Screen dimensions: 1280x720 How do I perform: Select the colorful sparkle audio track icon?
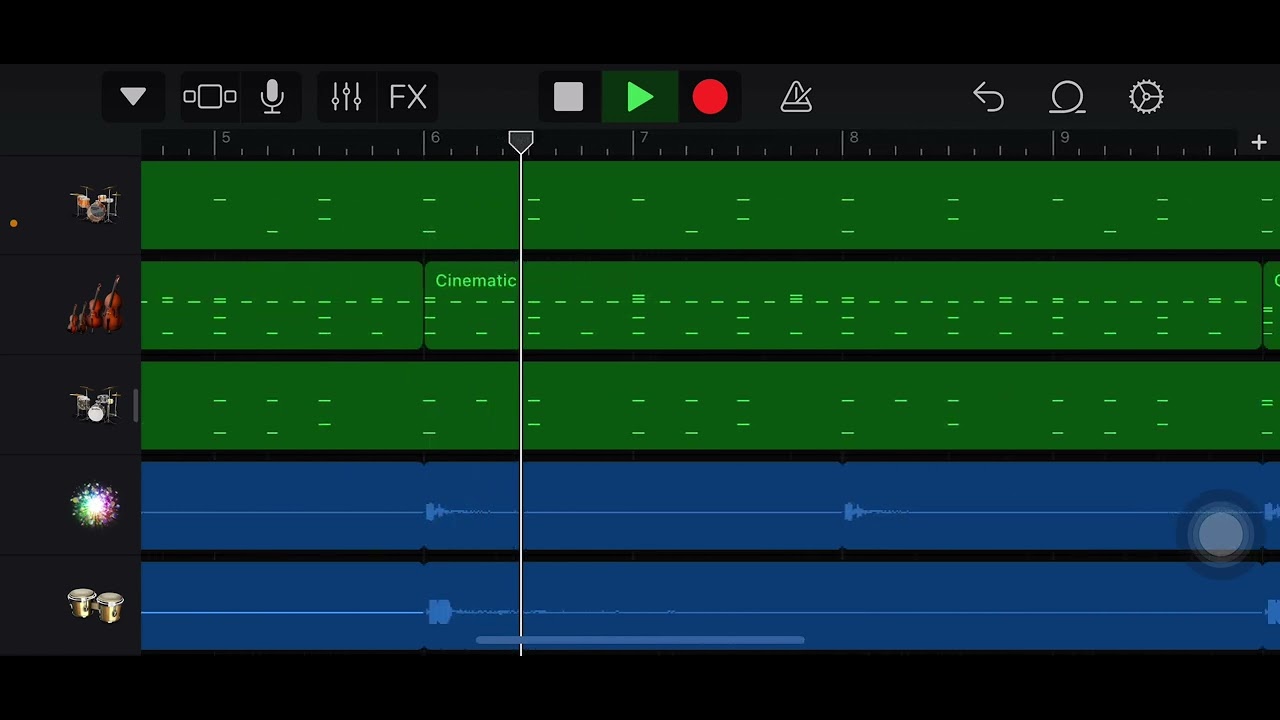pyautogui.click(x=95, y=505)
